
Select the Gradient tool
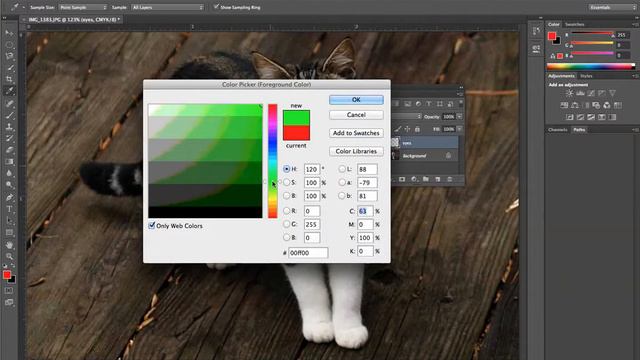point(9,162)
